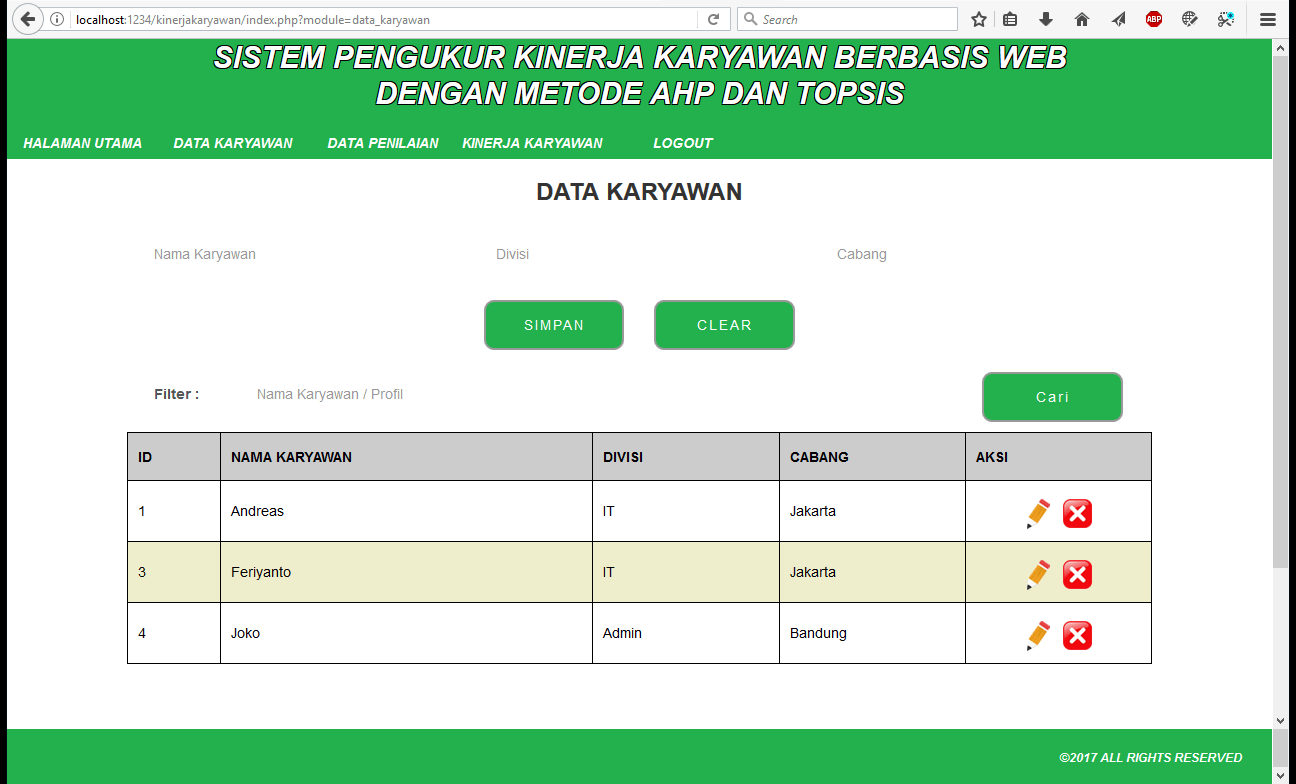Open the KINERJA KARYAWAN menu item
The height and width of the screenshot is (784, 1296).
(532, 143)
